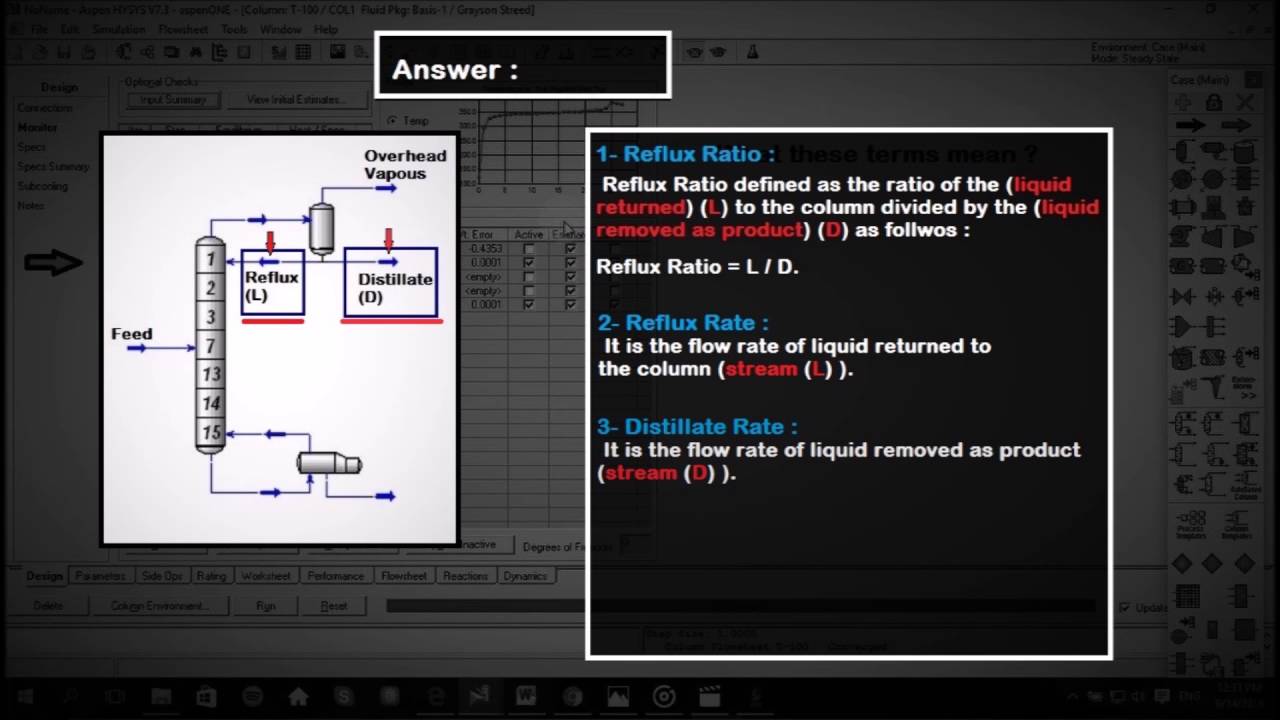Choose the Tee icon in object palette

coord(1214,326)
